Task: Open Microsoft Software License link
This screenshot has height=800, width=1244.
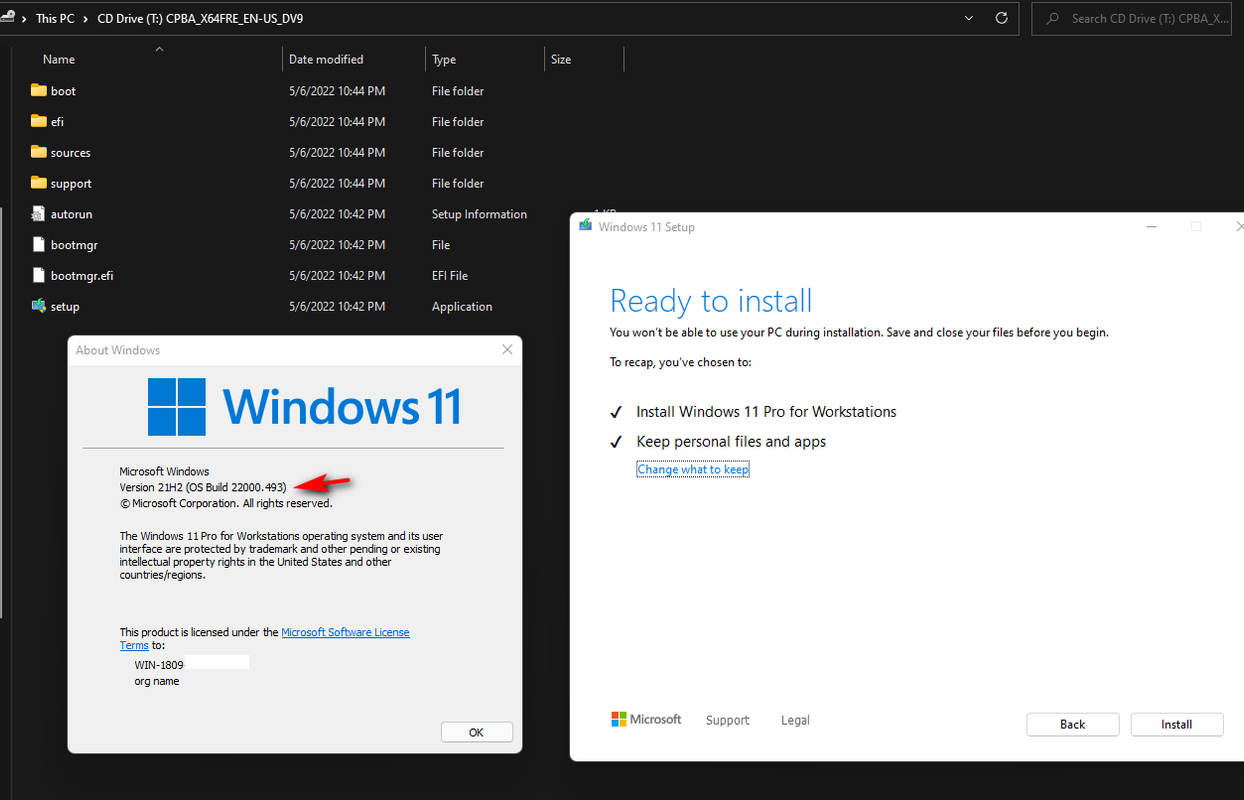Action: [x=345, y=632]
